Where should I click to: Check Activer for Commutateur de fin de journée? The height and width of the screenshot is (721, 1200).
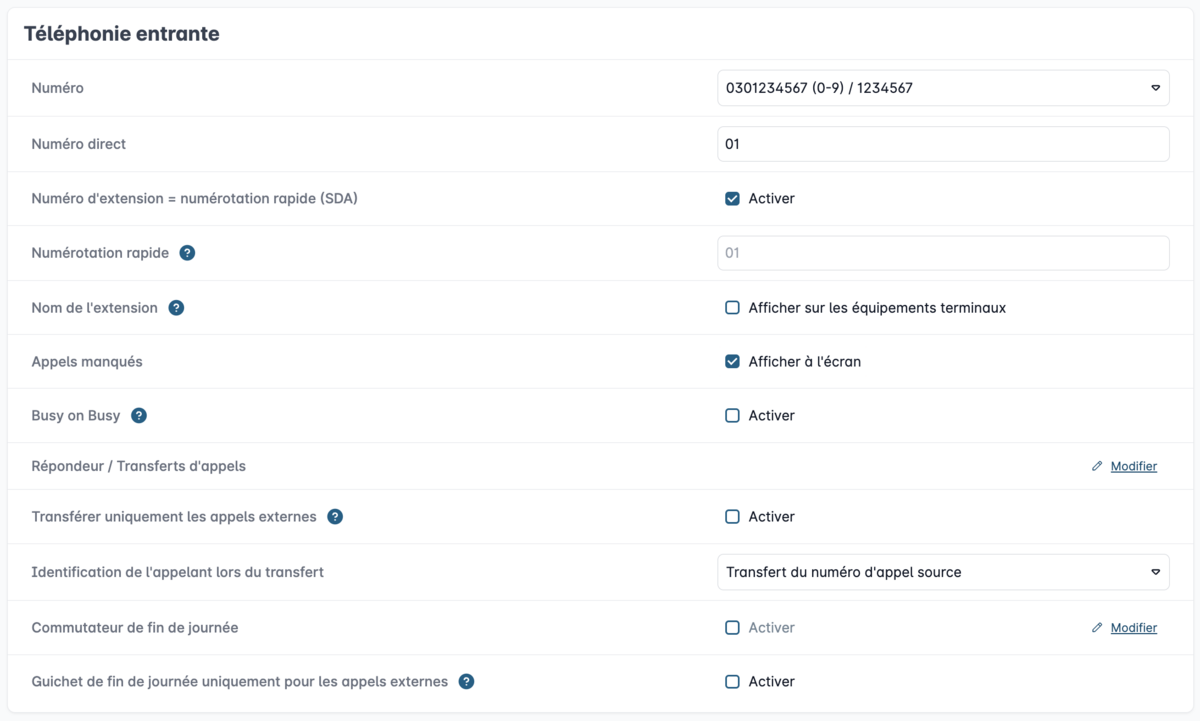(732, 628)
